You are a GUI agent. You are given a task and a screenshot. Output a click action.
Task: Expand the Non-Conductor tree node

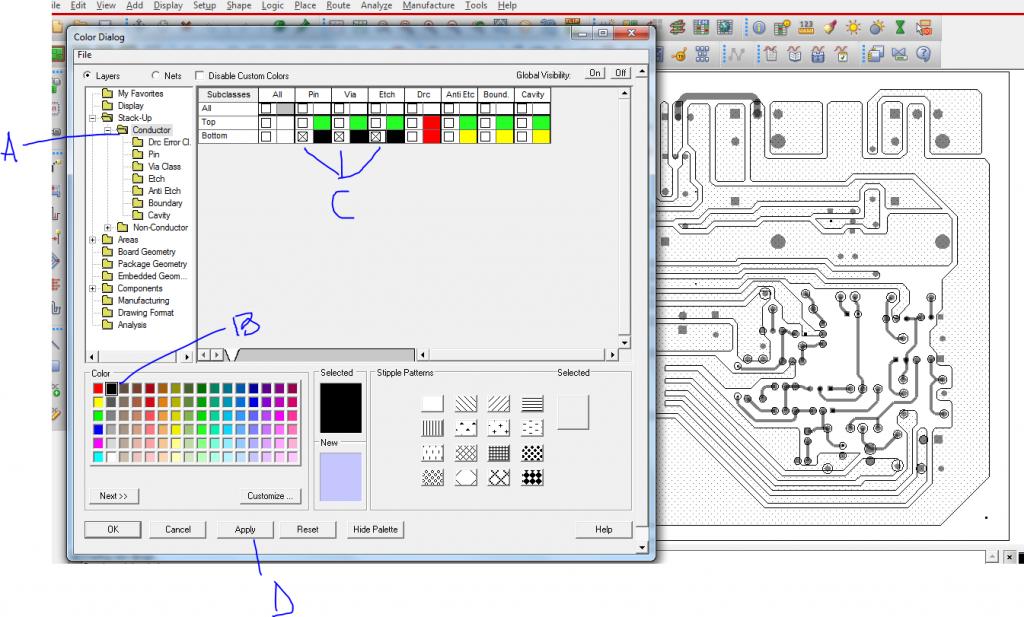pyautogui.click(x=108, y=228)
